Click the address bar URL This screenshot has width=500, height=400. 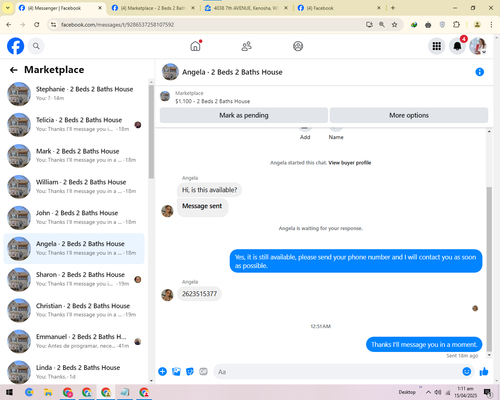(x=117, y=25)
